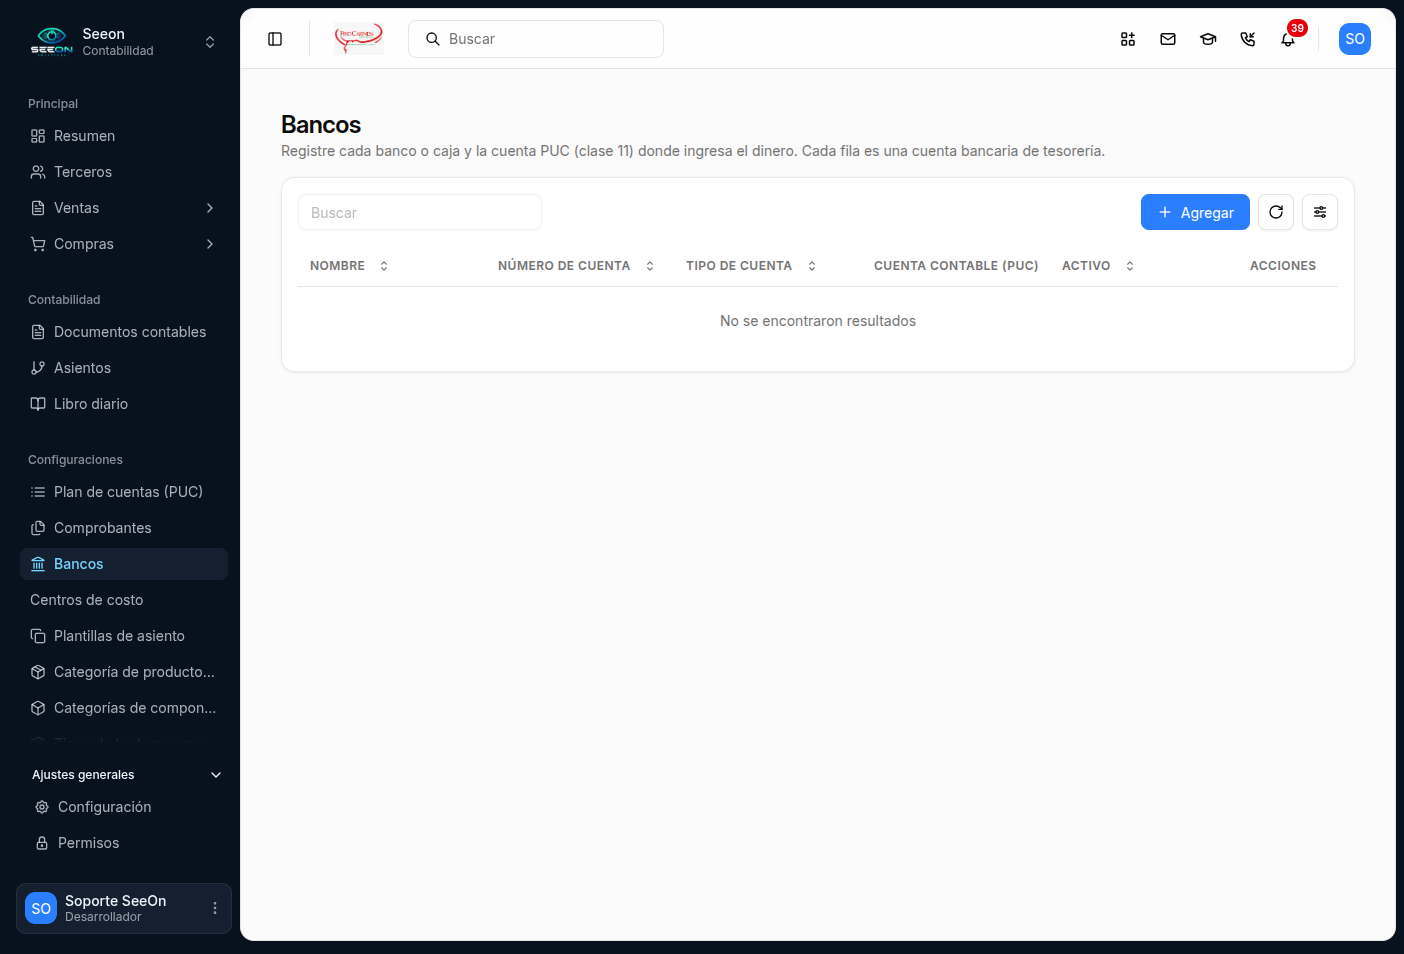Open notifications bell with 39 badge
1404x954 pixels.
(x=1288, y=39)
